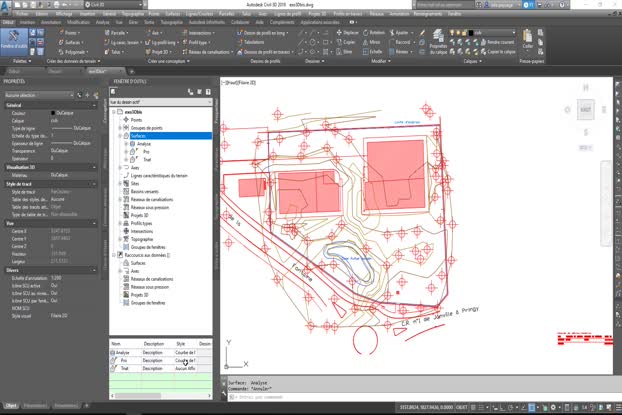622x415 pixels.
Task: Switch to the Objet layout tab
Action: (x=11, y=405)
